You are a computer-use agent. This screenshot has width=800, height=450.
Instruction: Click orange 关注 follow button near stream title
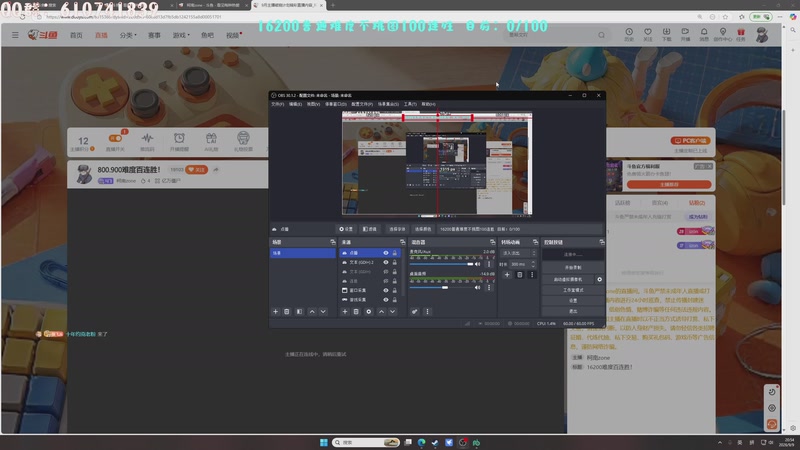click(x=196, y=169)
